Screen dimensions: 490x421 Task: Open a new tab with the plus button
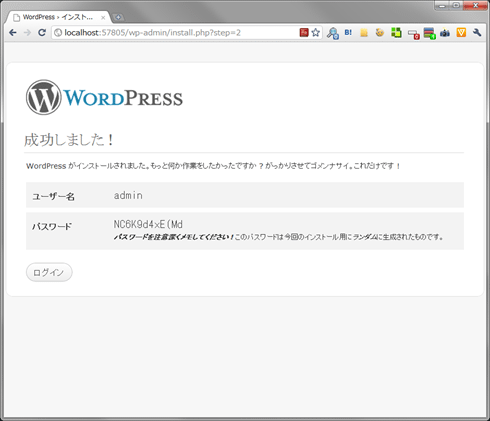(118, 17)
